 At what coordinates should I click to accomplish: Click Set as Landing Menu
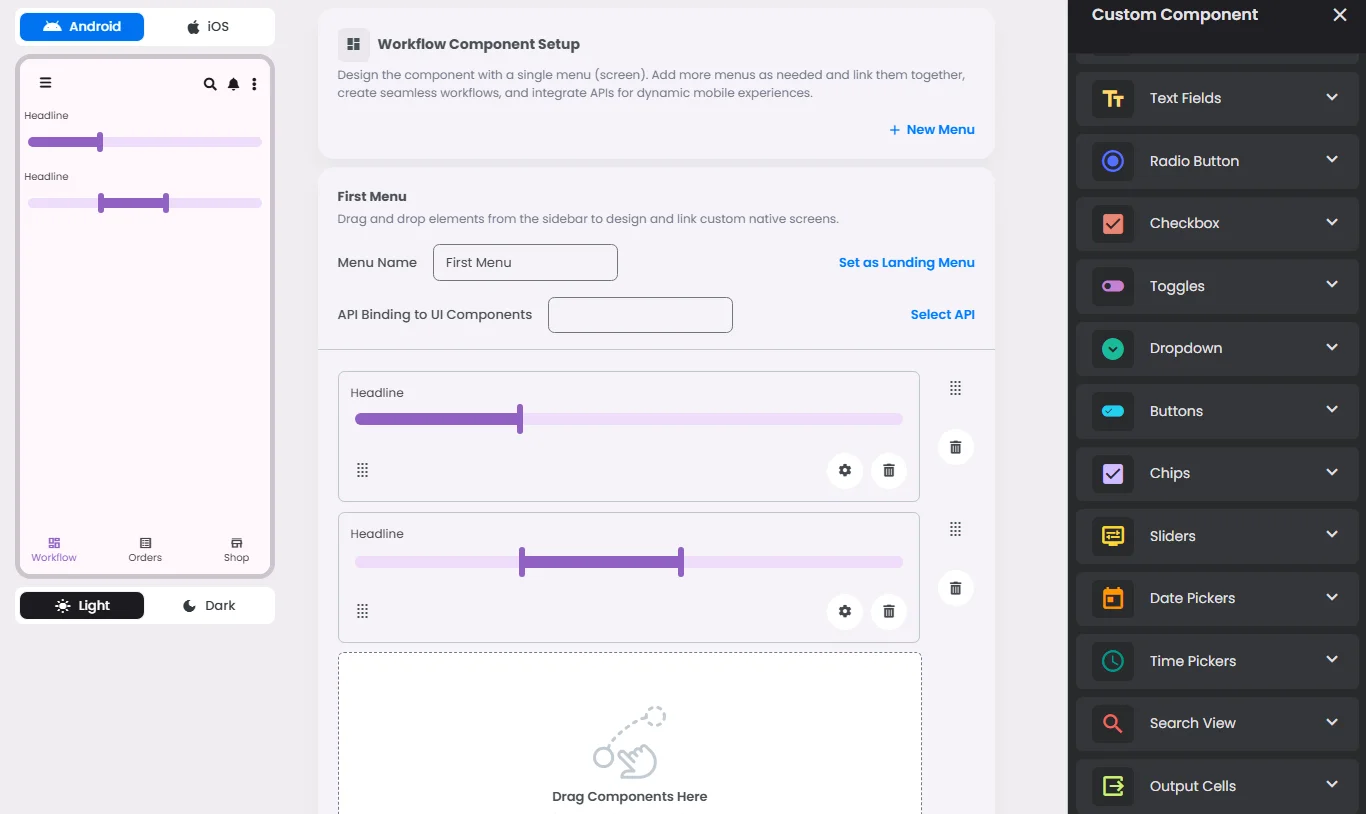pos(906,263)
